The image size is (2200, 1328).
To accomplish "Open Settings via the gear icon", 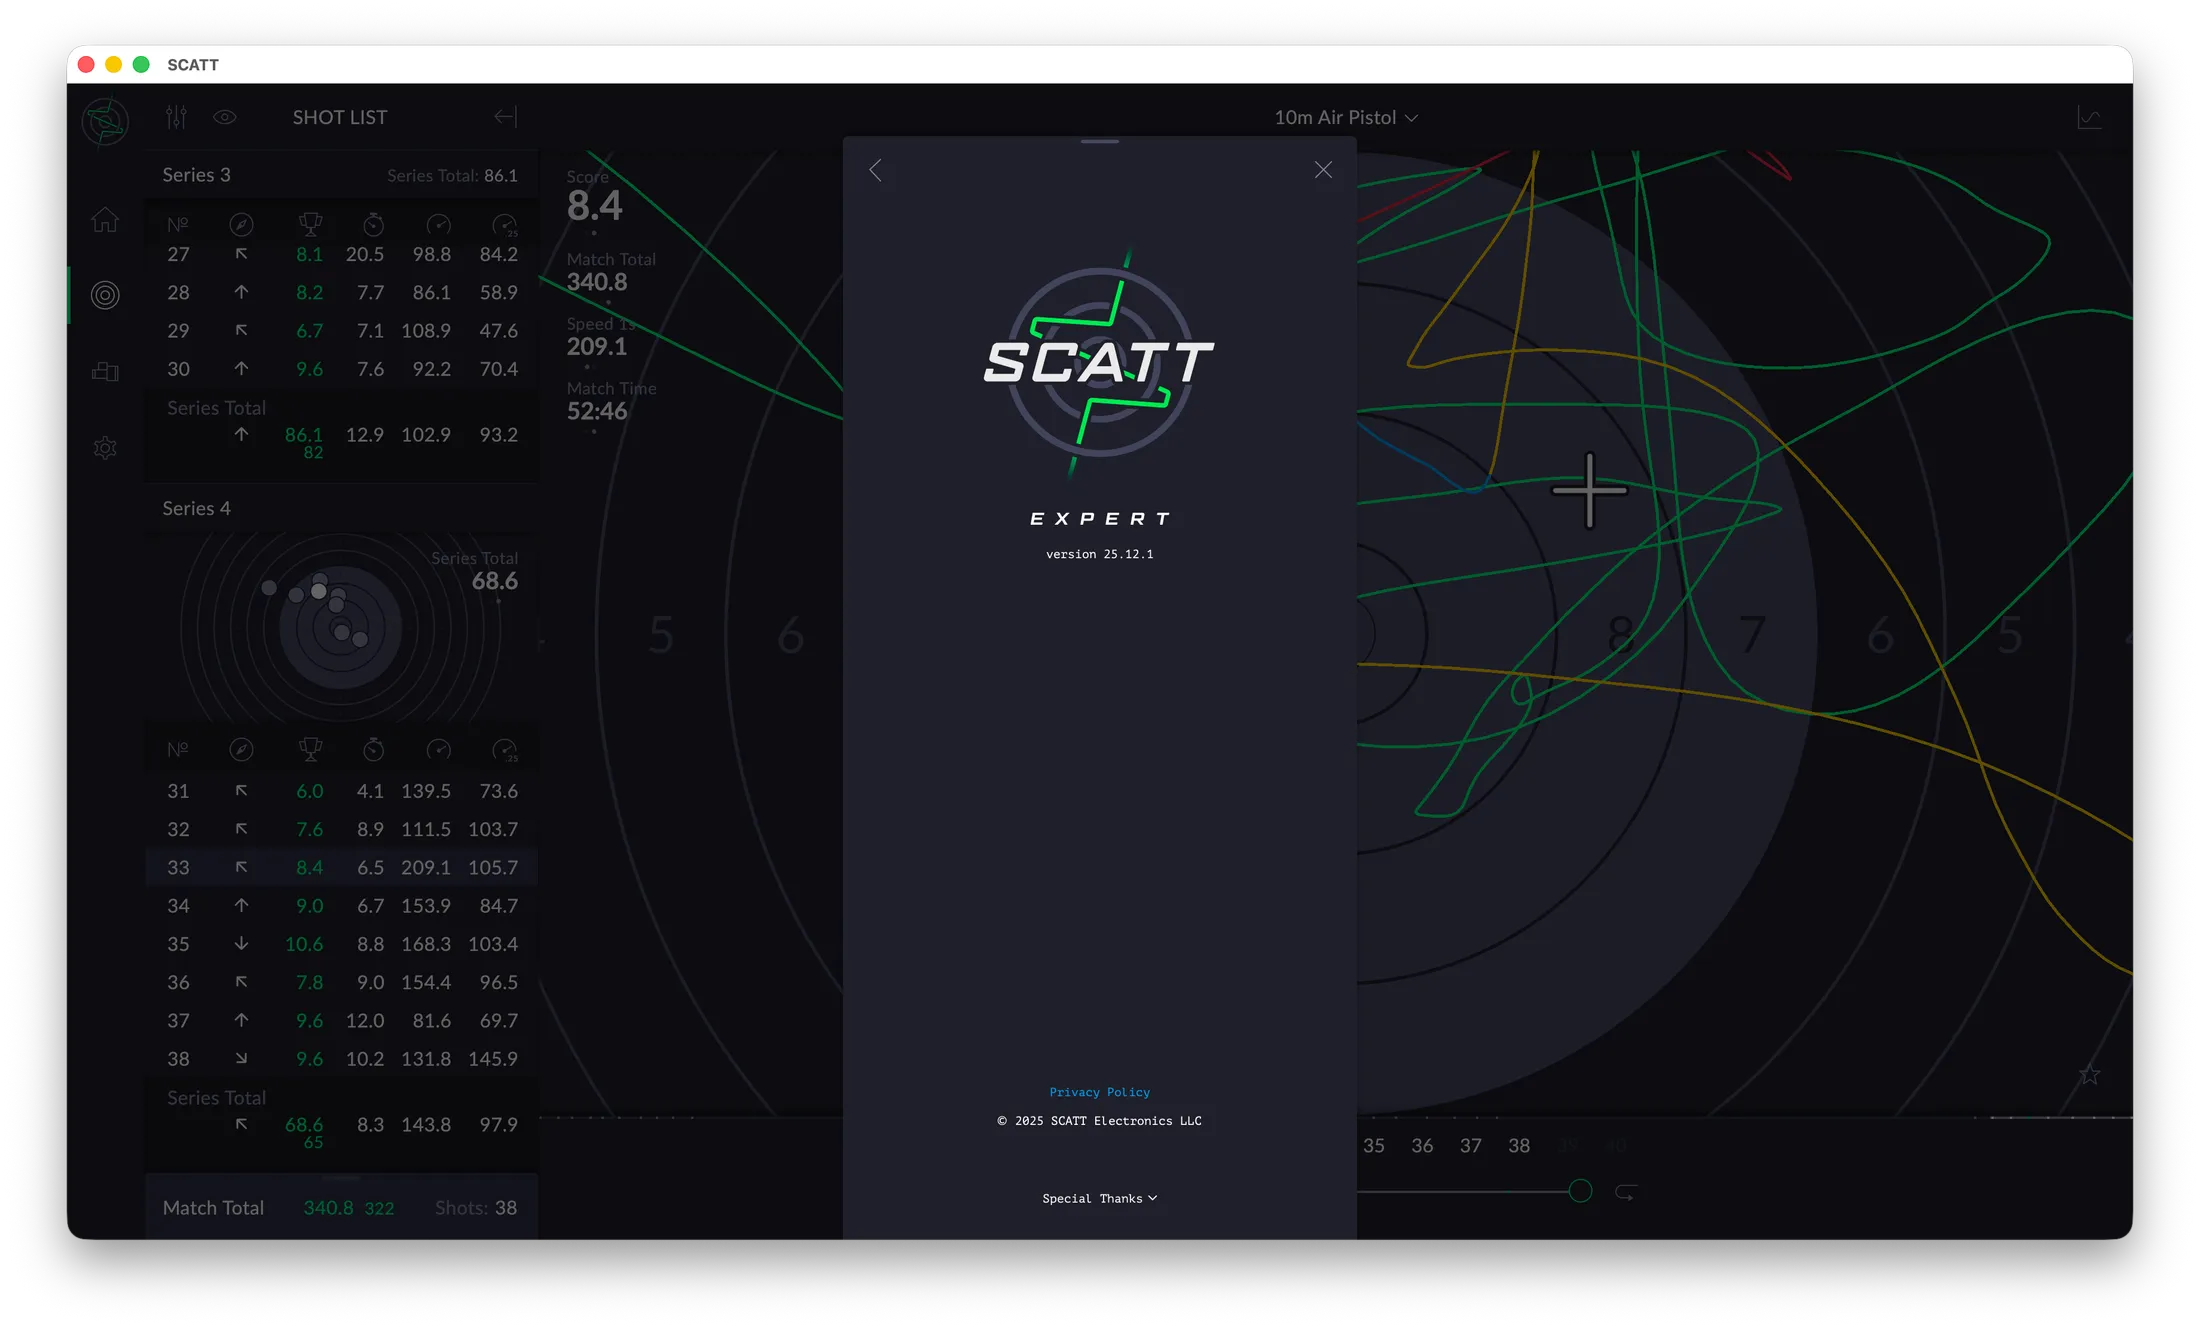I will (x=105, y=447).
